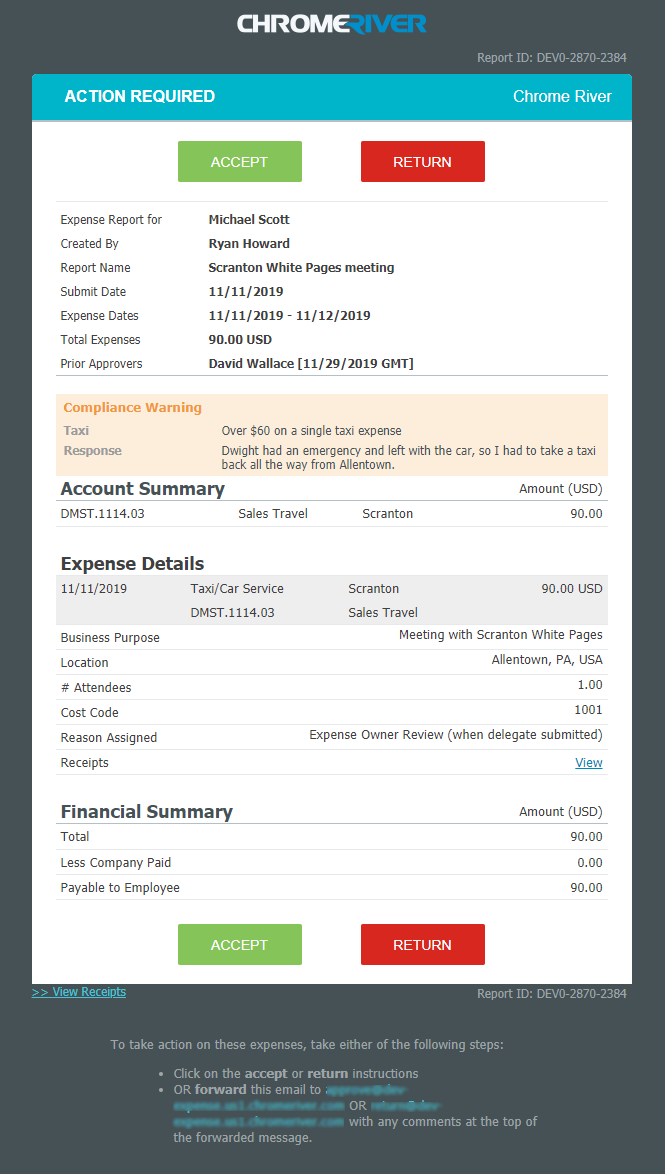
Task: Click the Chrome River logo at top
Action: 332,23
